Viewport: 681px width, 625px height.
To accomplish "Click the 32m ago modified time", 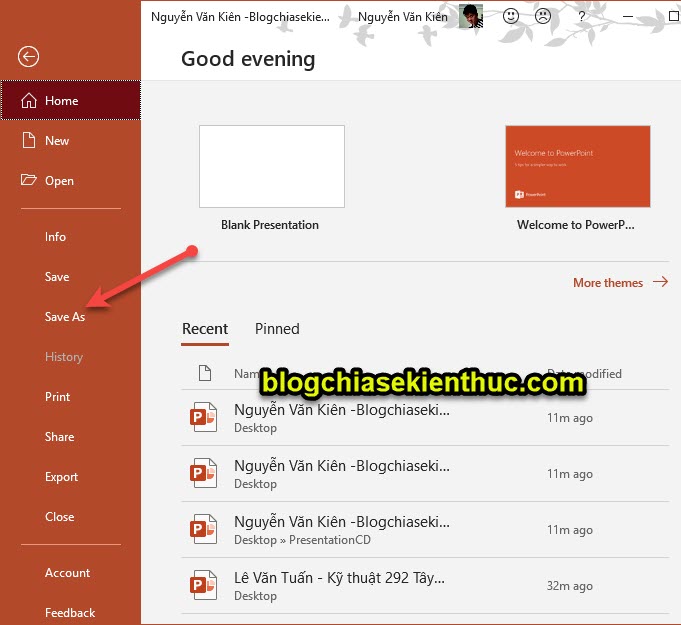I will [569, 586].
